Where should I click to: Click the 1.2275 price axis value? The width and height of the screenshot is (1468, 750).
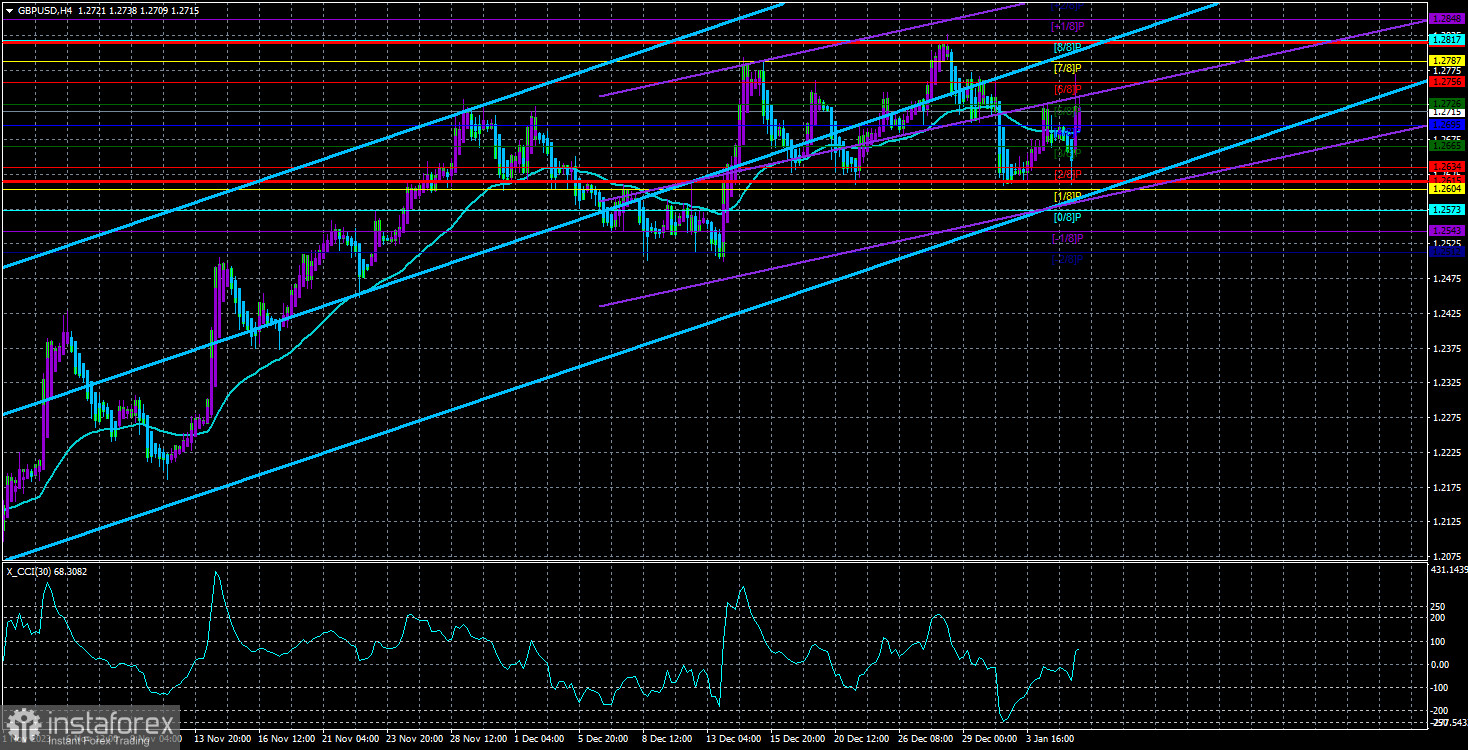tap(1446, 418)
